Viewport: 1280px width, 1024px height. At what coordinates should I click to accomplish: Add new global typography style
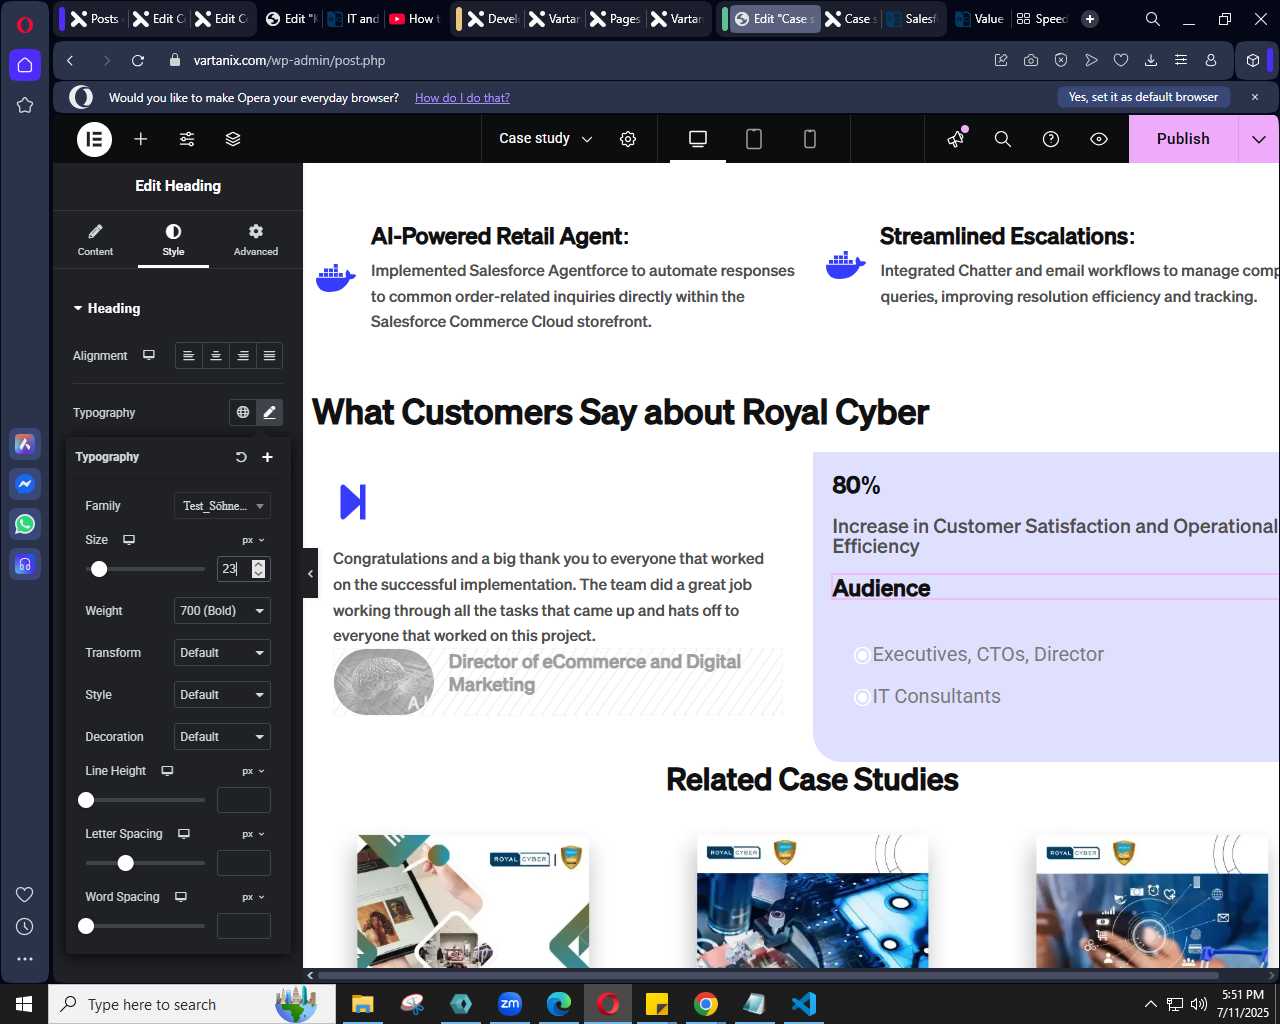(267, 457)
